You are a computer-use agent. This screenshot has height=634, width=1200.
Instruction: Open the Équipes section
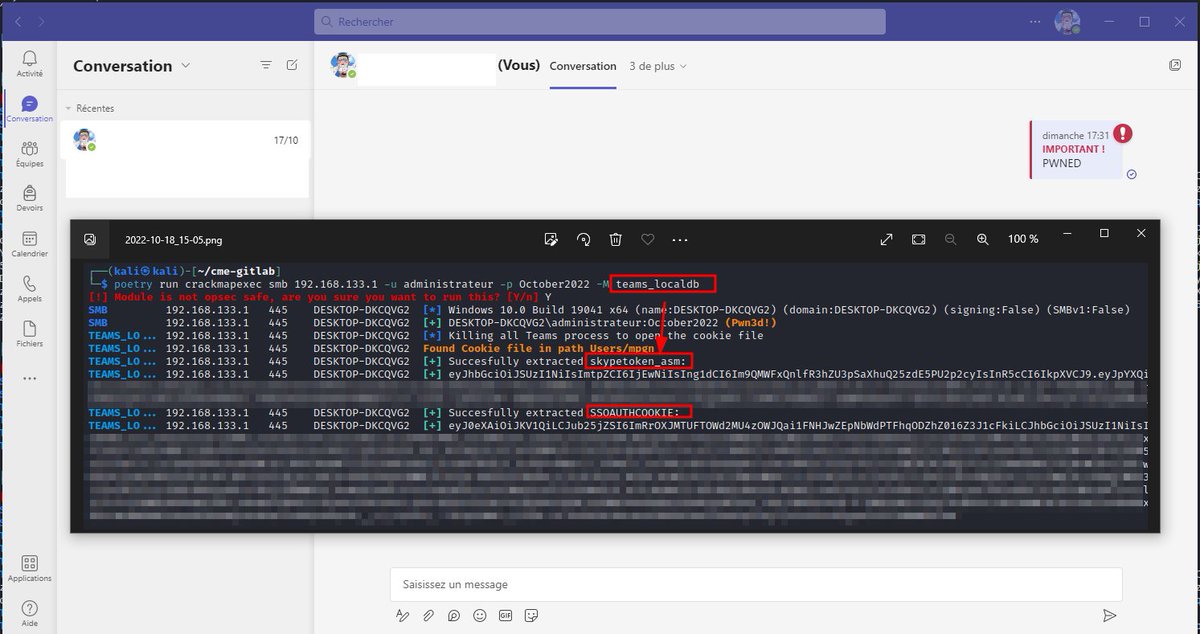click(x=30, y=153)
